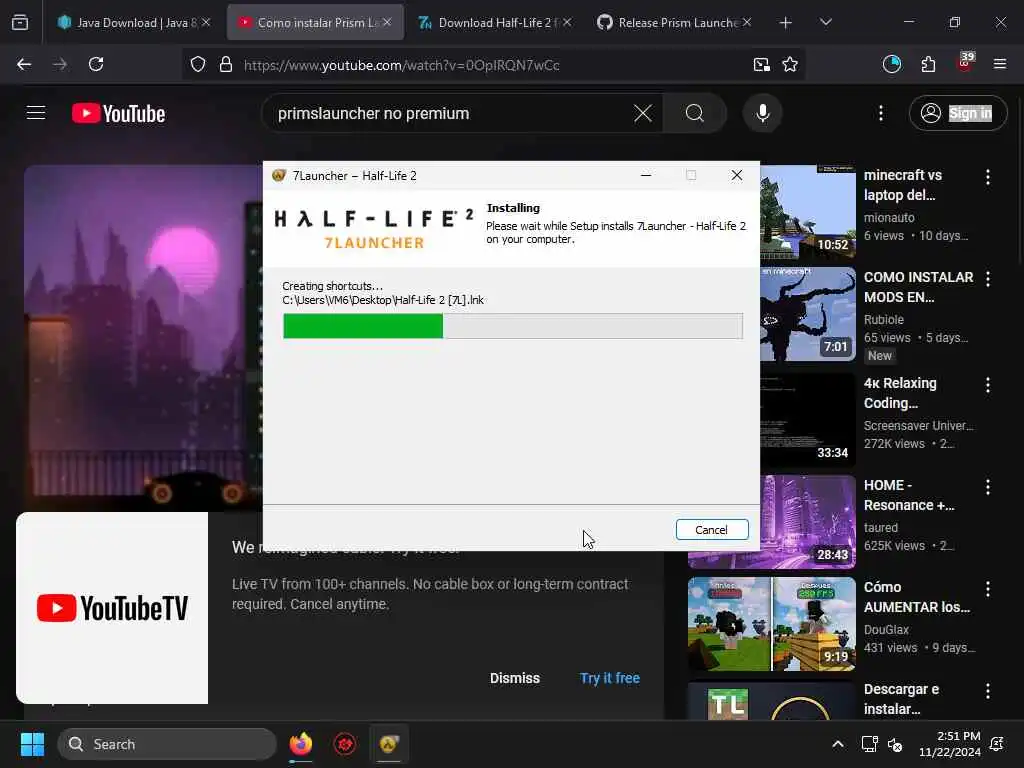
Task: Switch to the Release Prism Launcher tab
Action: 675,23
